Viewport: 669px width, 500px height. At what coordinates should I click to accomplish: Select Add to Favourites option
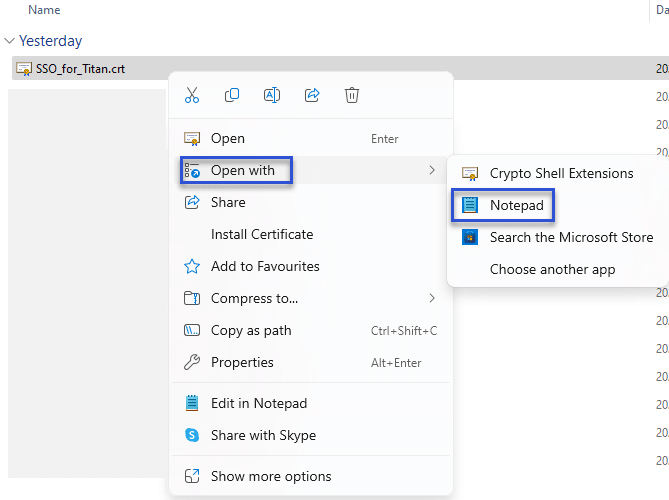(265, 267)
